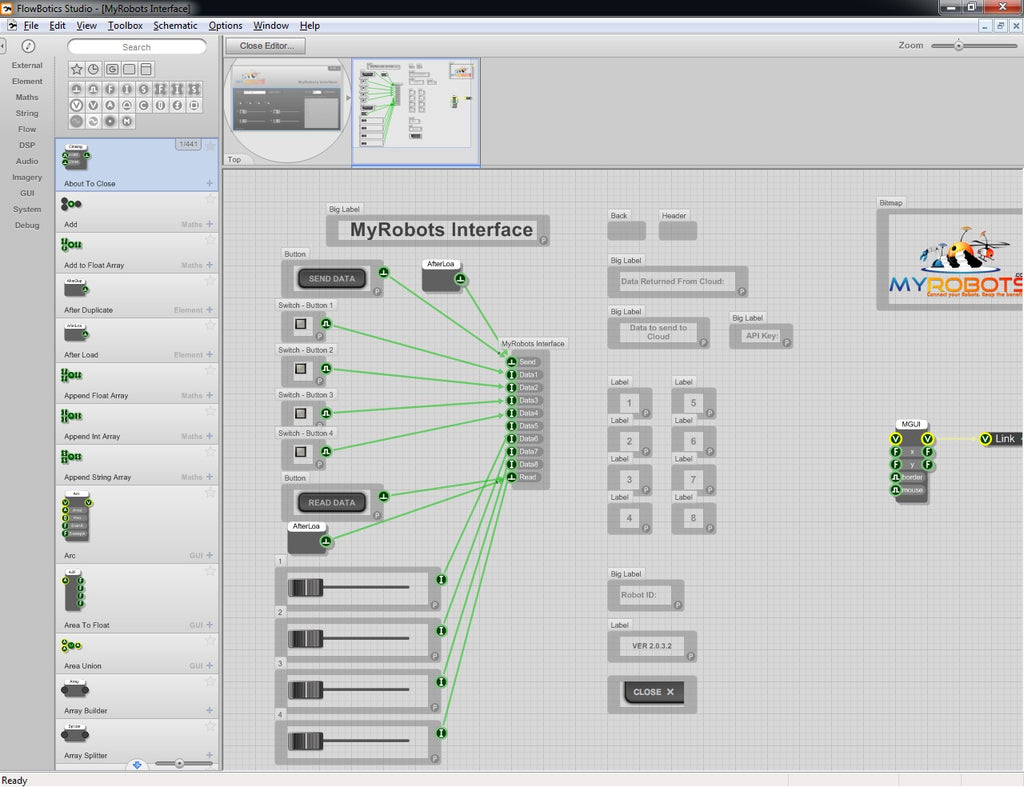This screenshot has width=1024, height=787.
Task: Click the SEND DATA button
Action: pos(331,279)
